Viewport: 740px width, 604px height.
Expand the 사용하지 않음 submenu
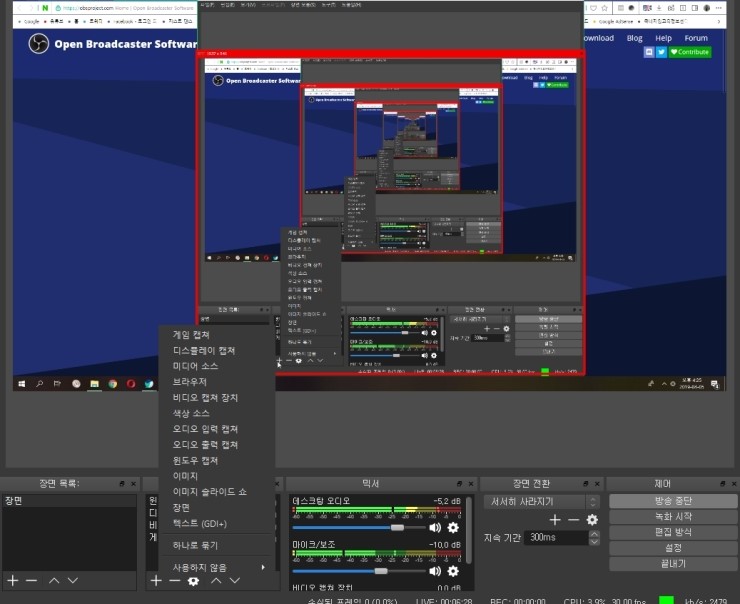217,567
